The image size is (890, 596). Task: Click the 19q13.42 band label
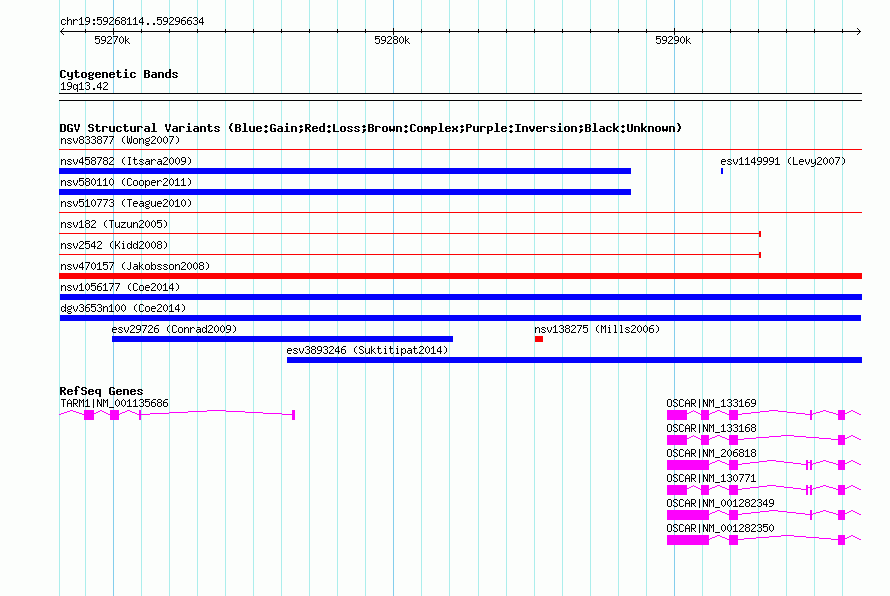pyautogui.click(x=84, y=86)
